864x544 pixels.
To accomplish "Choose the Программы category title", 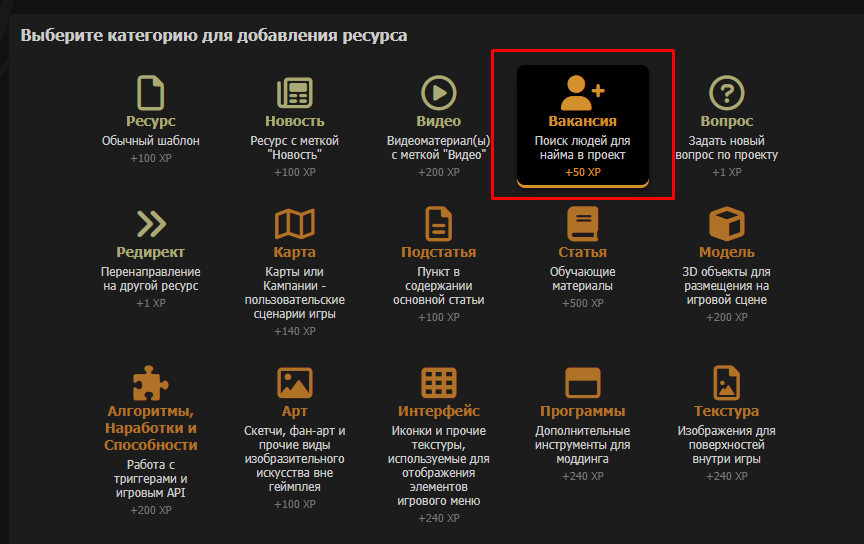I will point(582,411).
